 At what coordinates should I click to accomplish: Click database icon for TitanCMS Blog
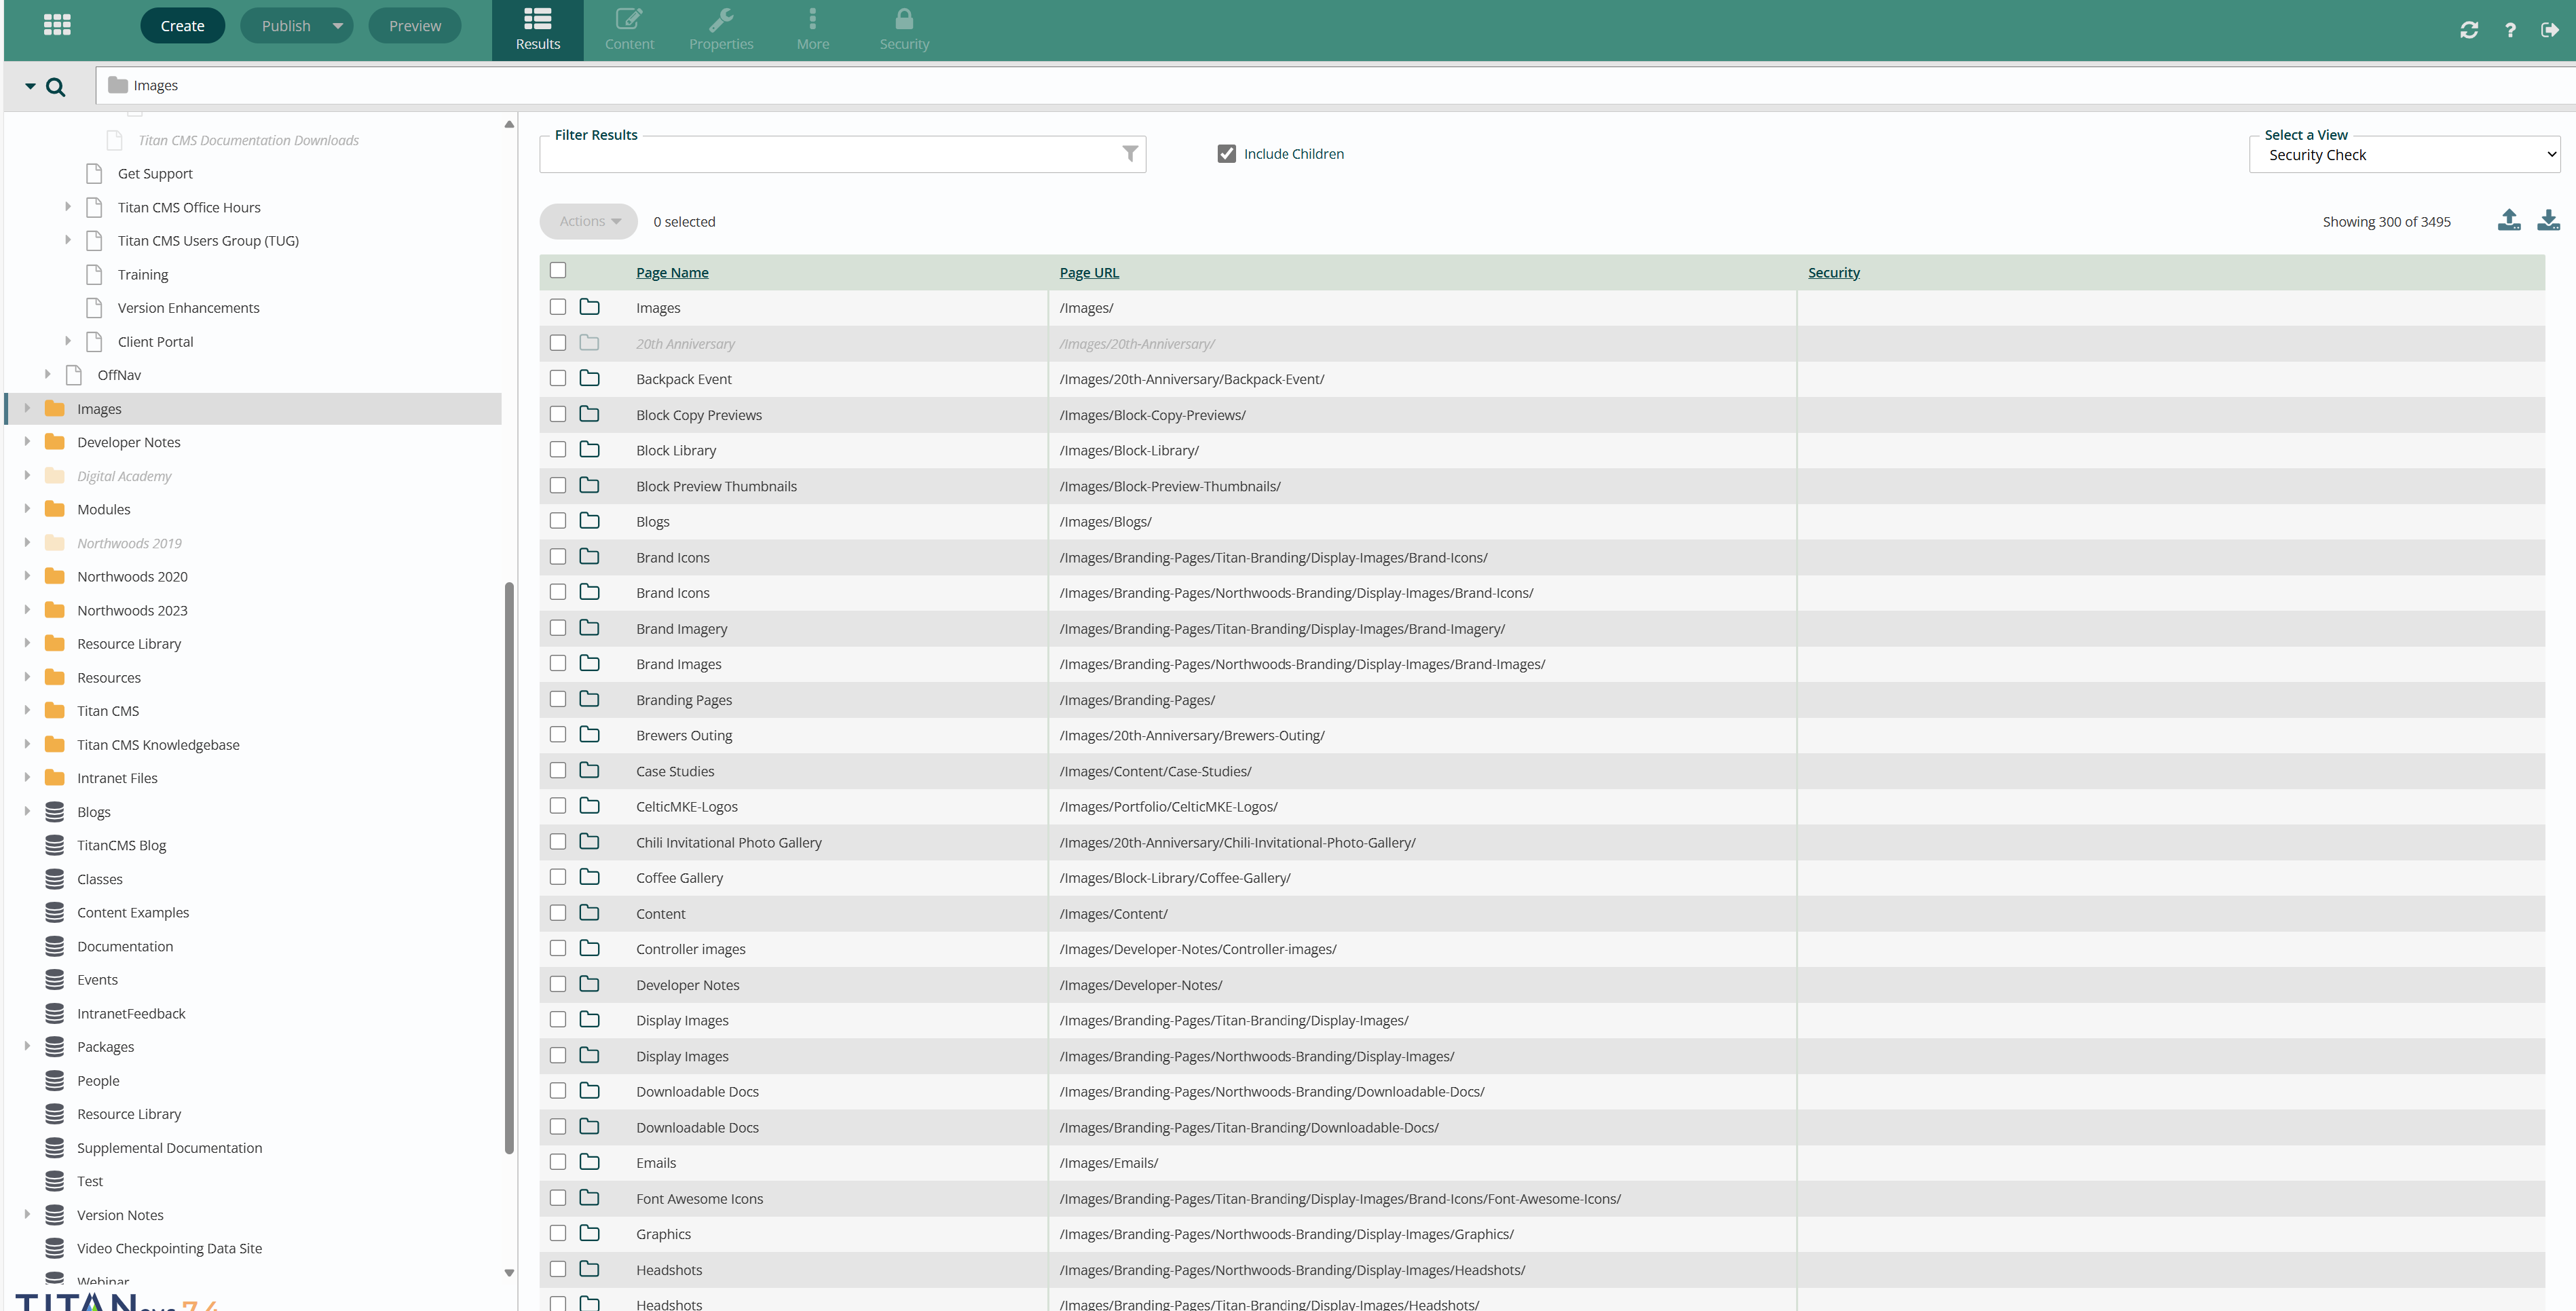[x=55, y=845]
